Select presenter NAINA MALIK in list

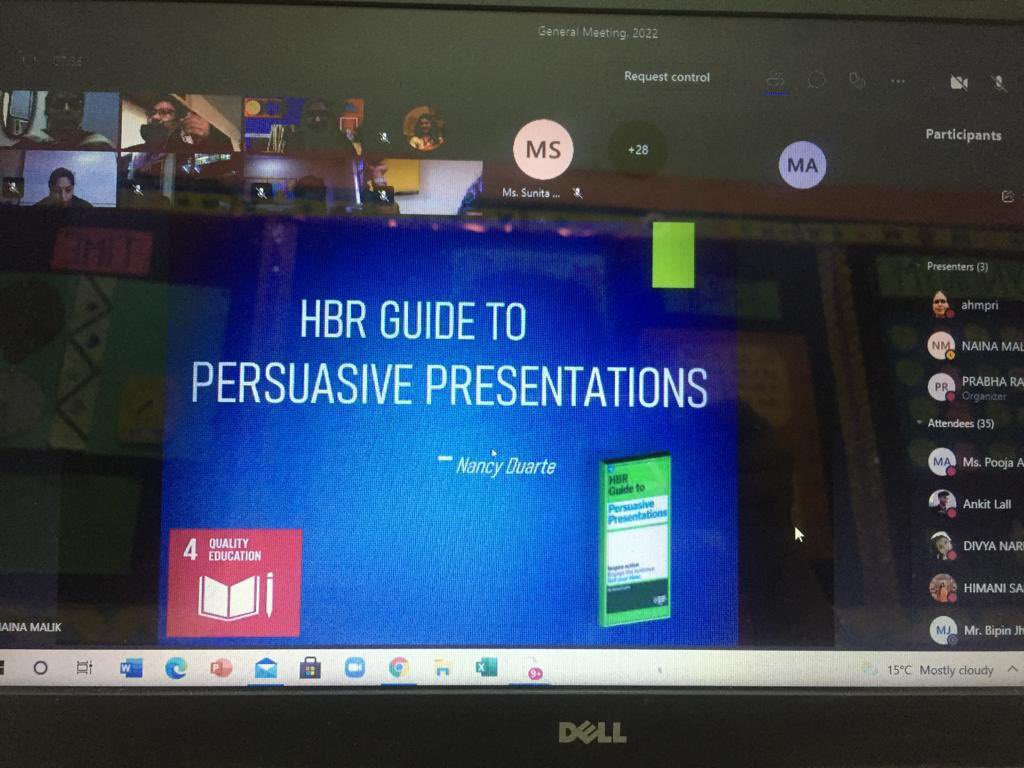[x=974, y=346]
